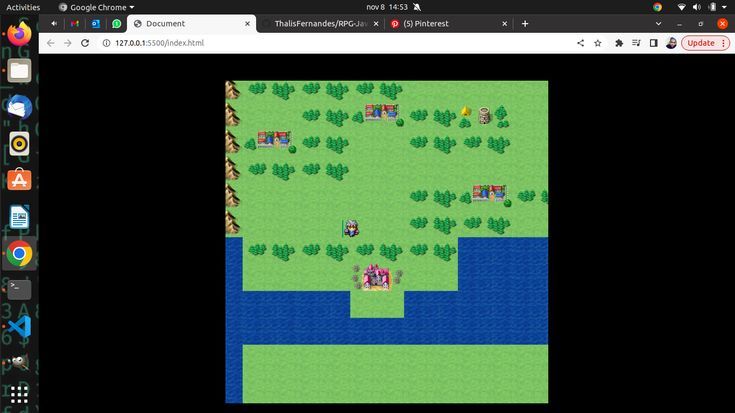Open Google Chrome app menu in top bar
This screenshot has height=413, width=735.
coord(97,7)
